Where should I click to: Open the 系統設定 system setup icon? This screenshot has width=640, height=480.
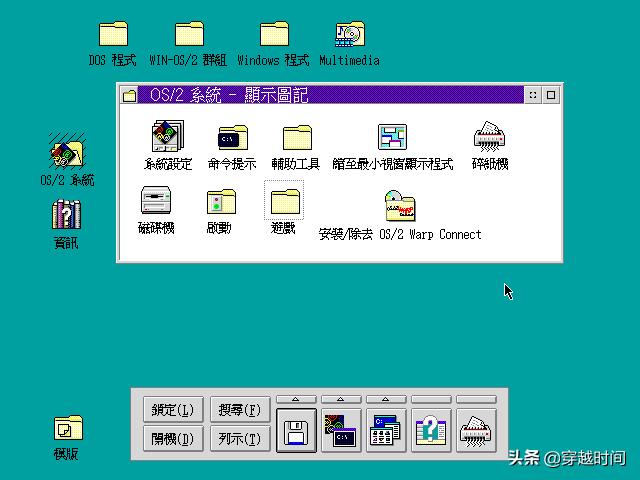167,138
